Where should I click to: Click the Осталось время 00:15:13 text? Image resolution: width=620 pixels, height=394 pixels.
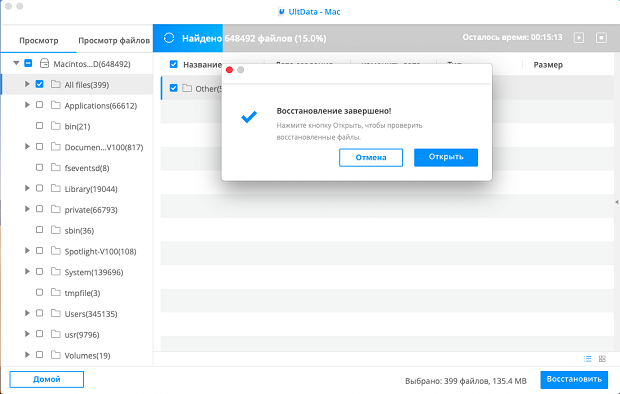tap(512, 37)
